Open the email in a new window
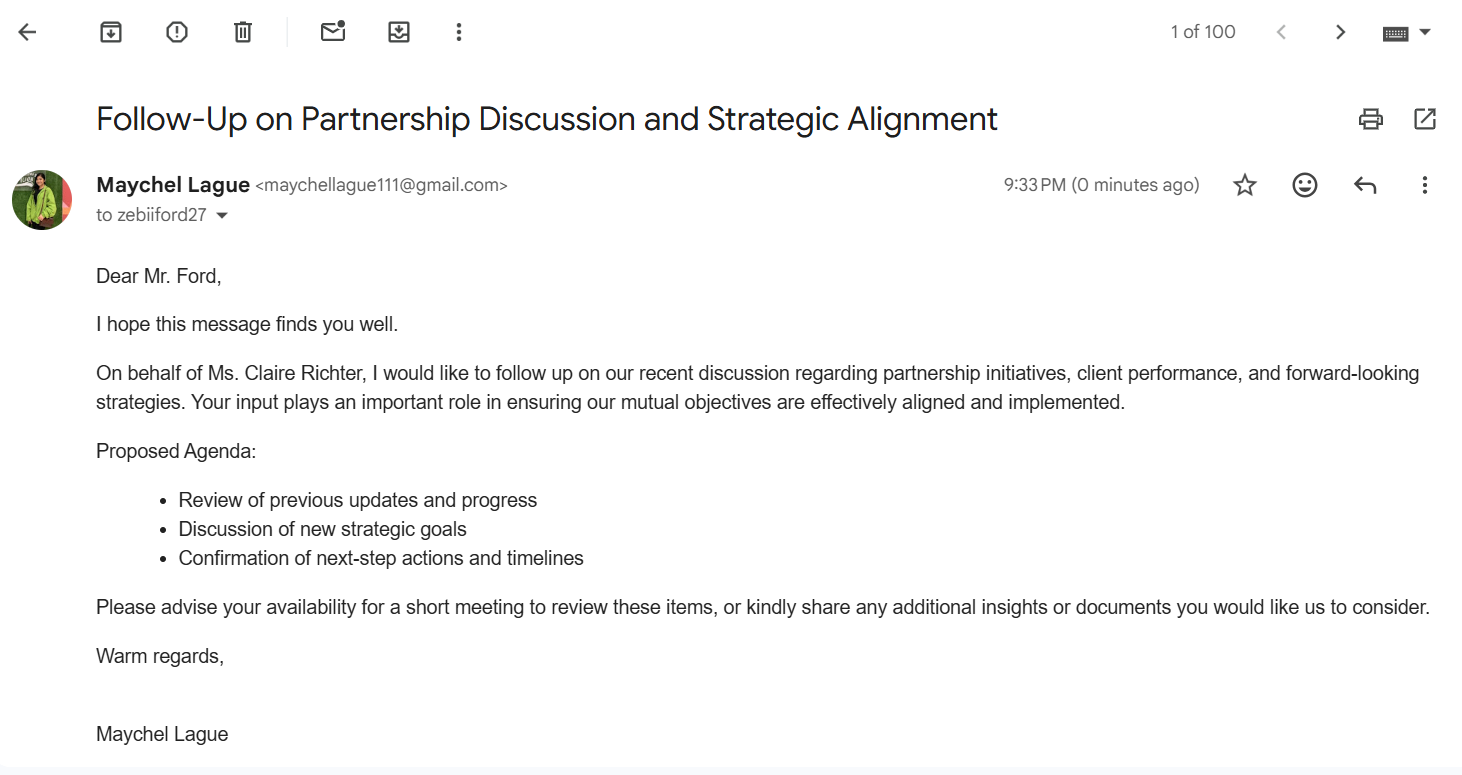The height and width of the screenshot is (775, 1462). 1425,119
